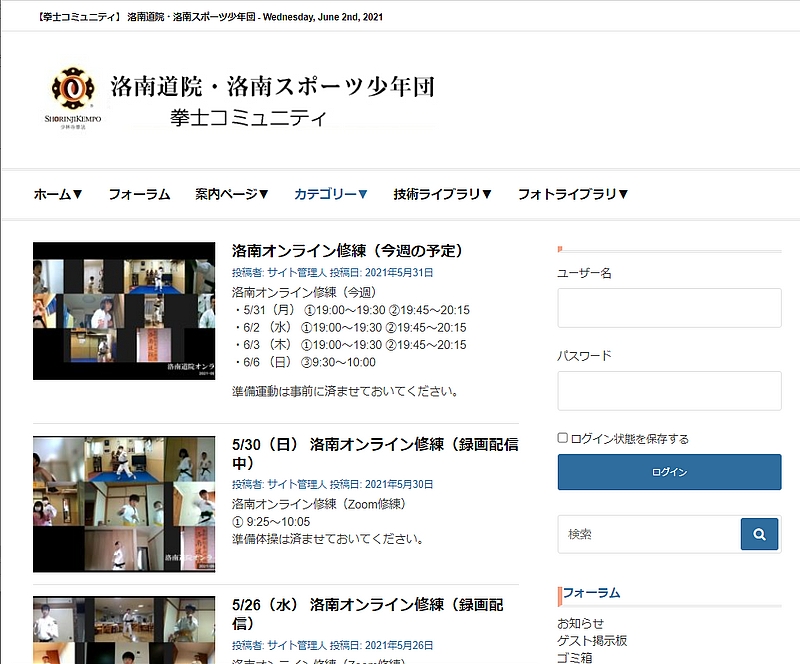
Task: Open the thumbnail of the 5/30 post
Action: 124,504
